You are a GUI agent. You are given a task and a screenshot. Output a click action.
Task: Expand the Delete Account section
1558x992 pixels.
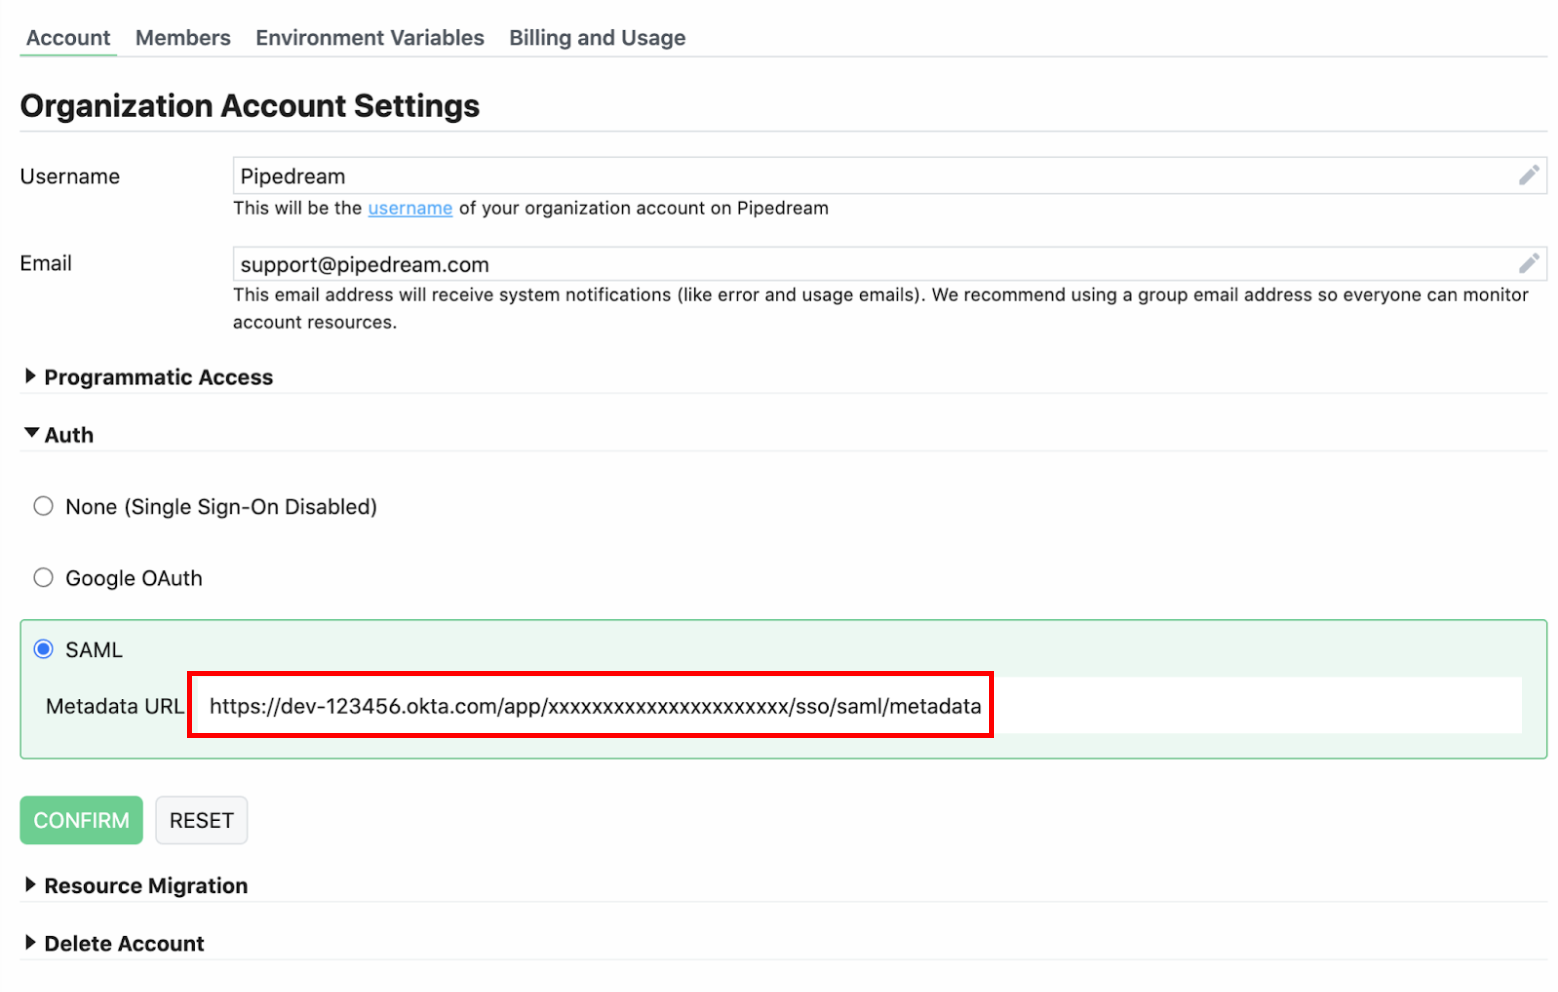click(123, 944)
